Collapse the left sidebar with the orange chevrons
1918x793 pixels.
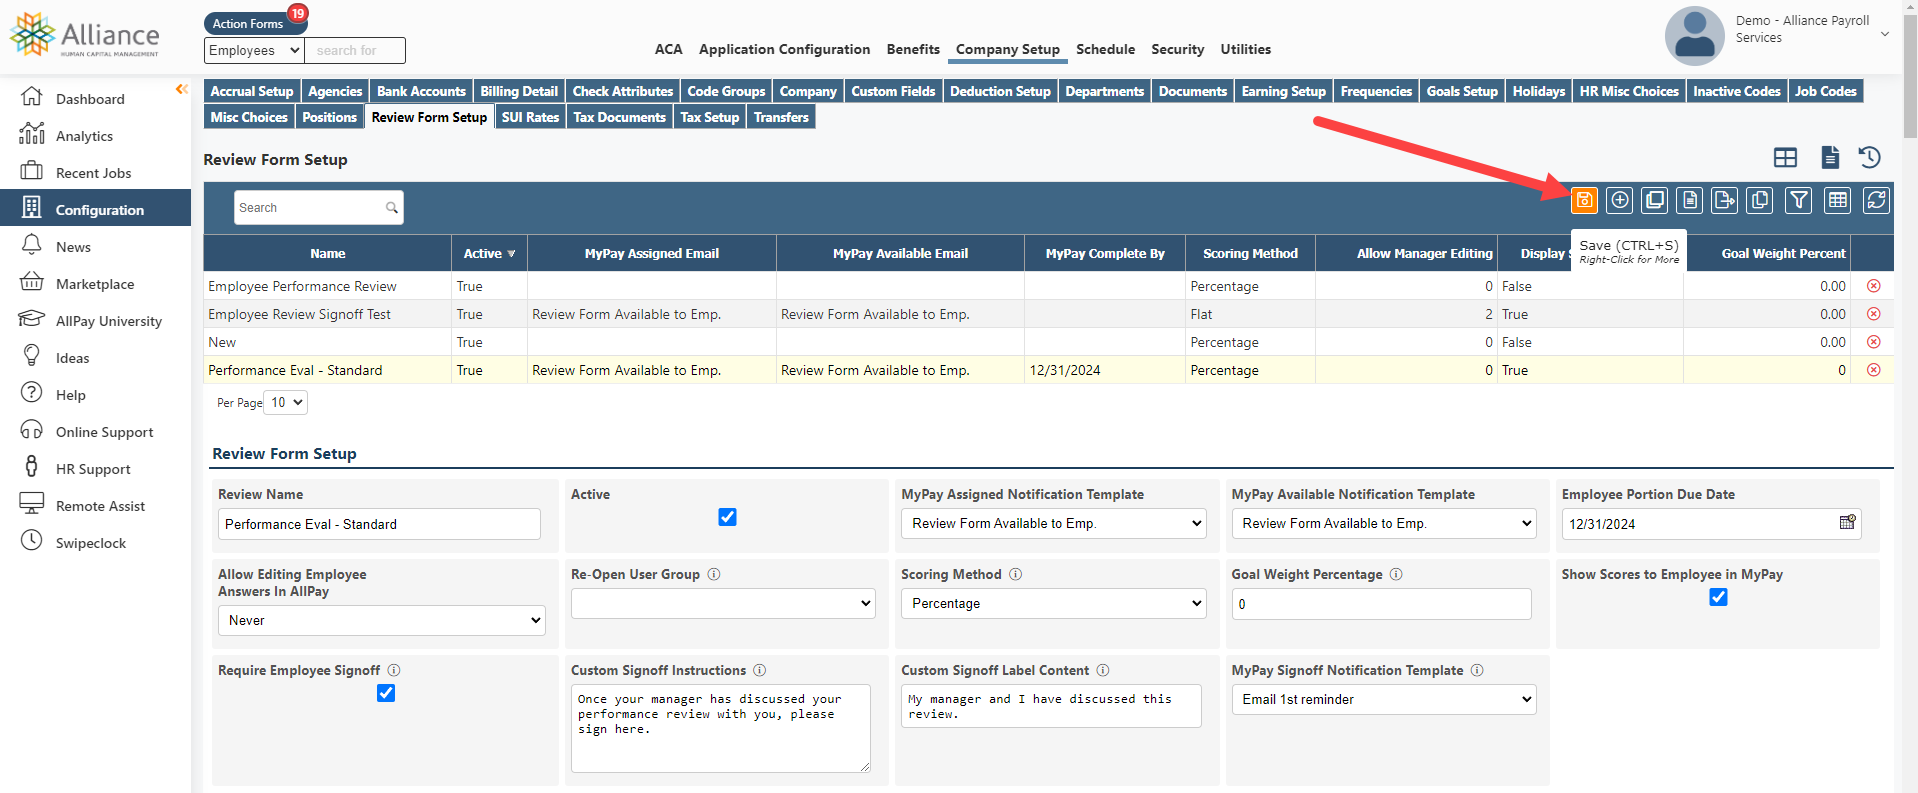coord(181,89)
